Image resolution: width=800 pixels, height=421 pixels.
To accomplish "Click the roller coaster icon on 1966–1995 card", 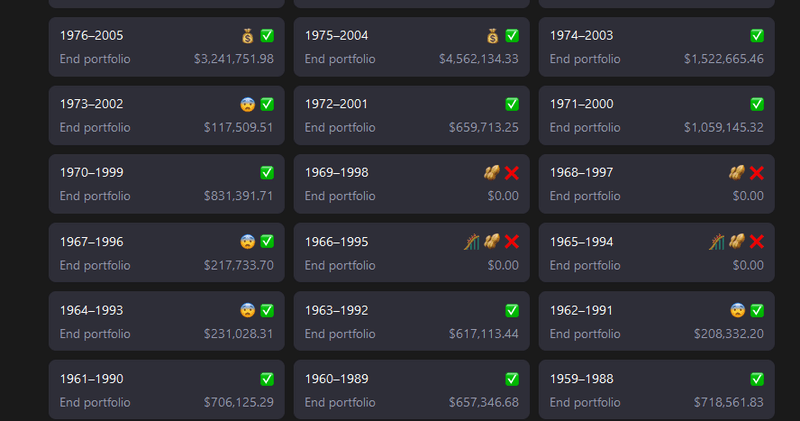I will tap(472, 241).
